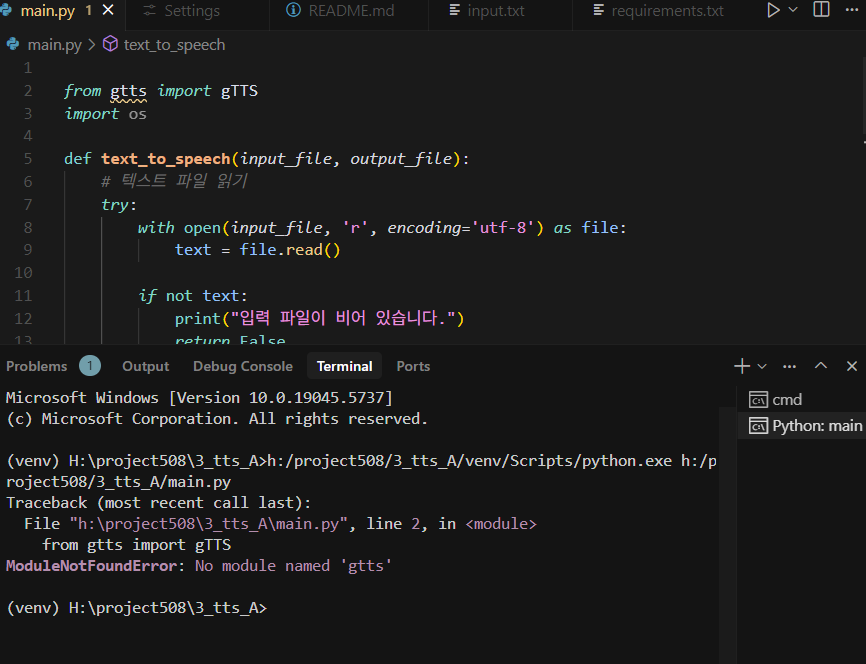
Task: Click the 'utf-8' string on line 8
Action: pos(503,228)
